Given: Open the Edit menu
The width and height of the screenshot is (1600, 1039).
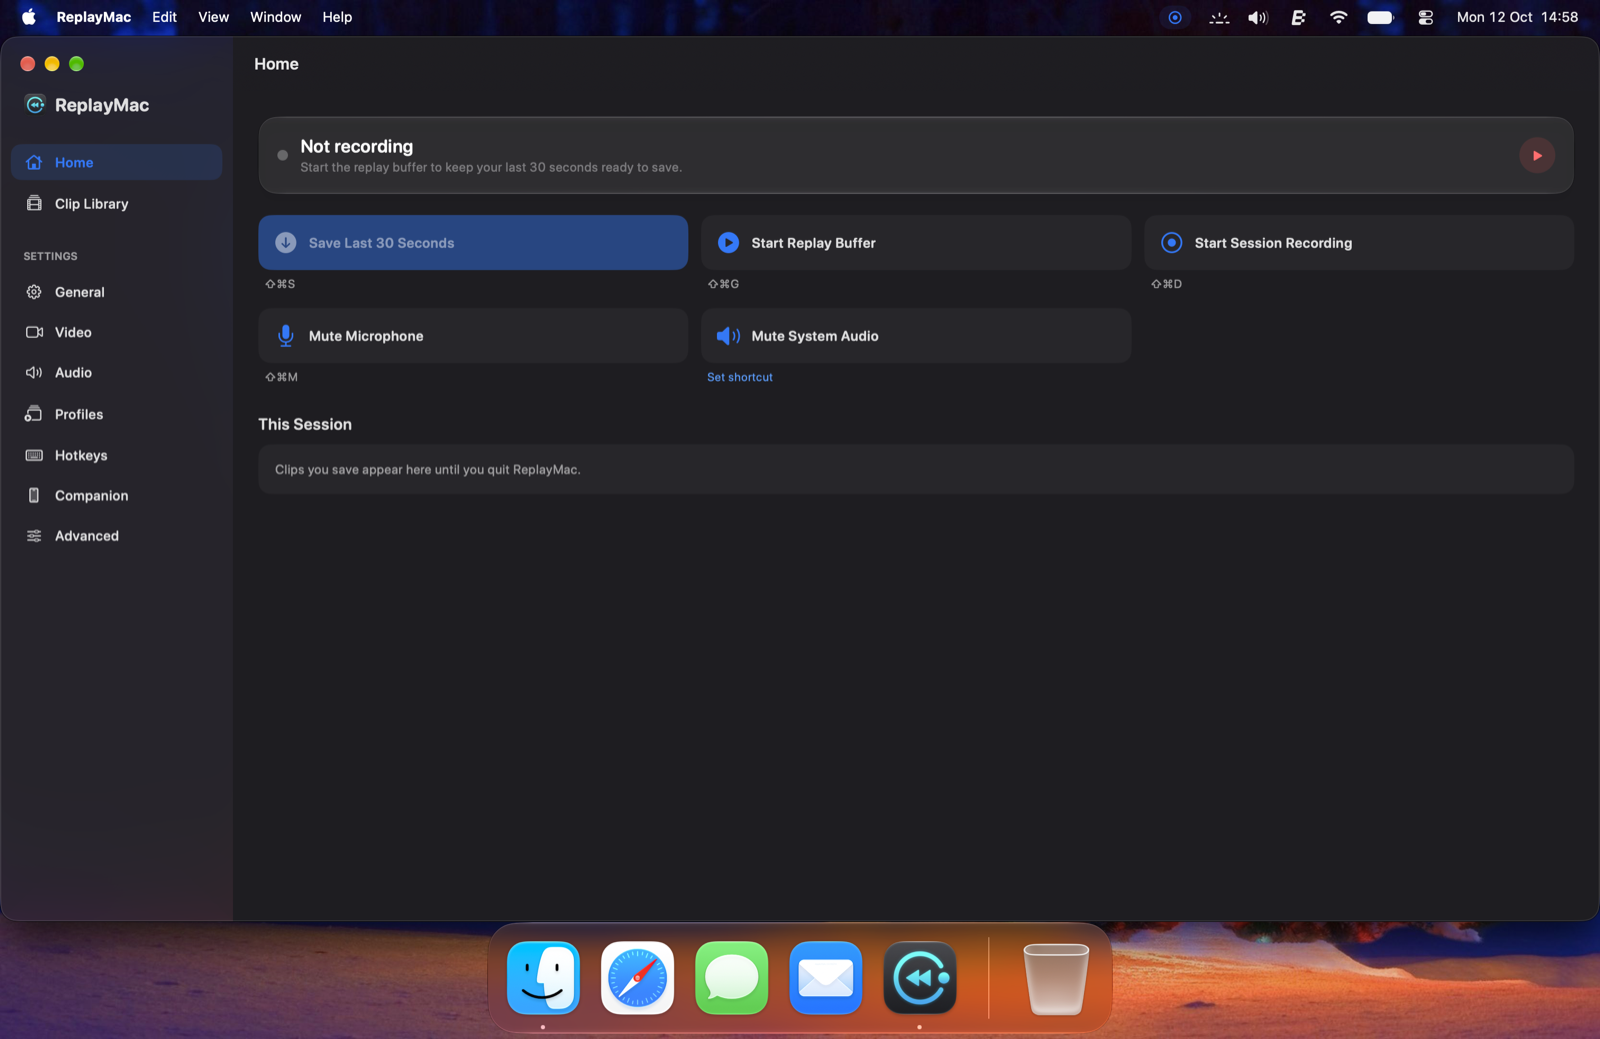Looking at the screenshot, I should point(164,17).
